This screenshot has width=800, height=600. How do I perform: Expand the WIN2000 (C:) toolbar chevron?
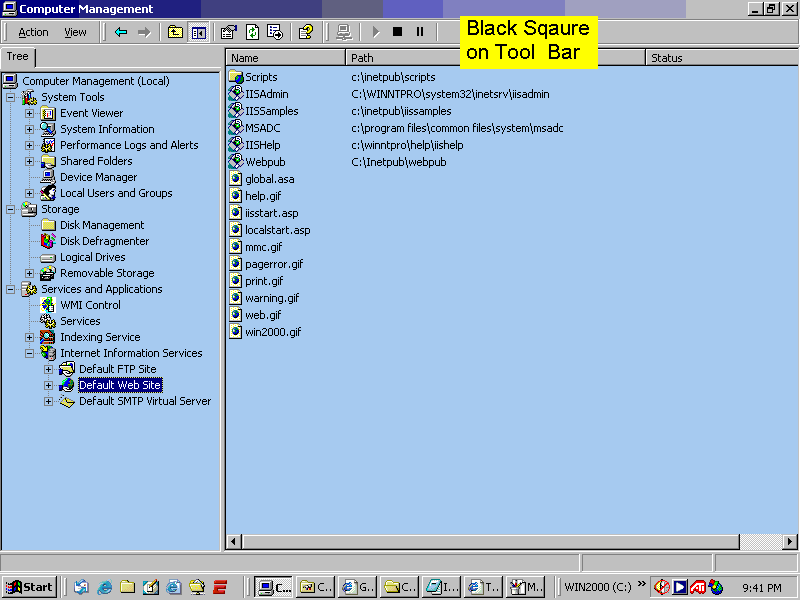coord(641,584)
